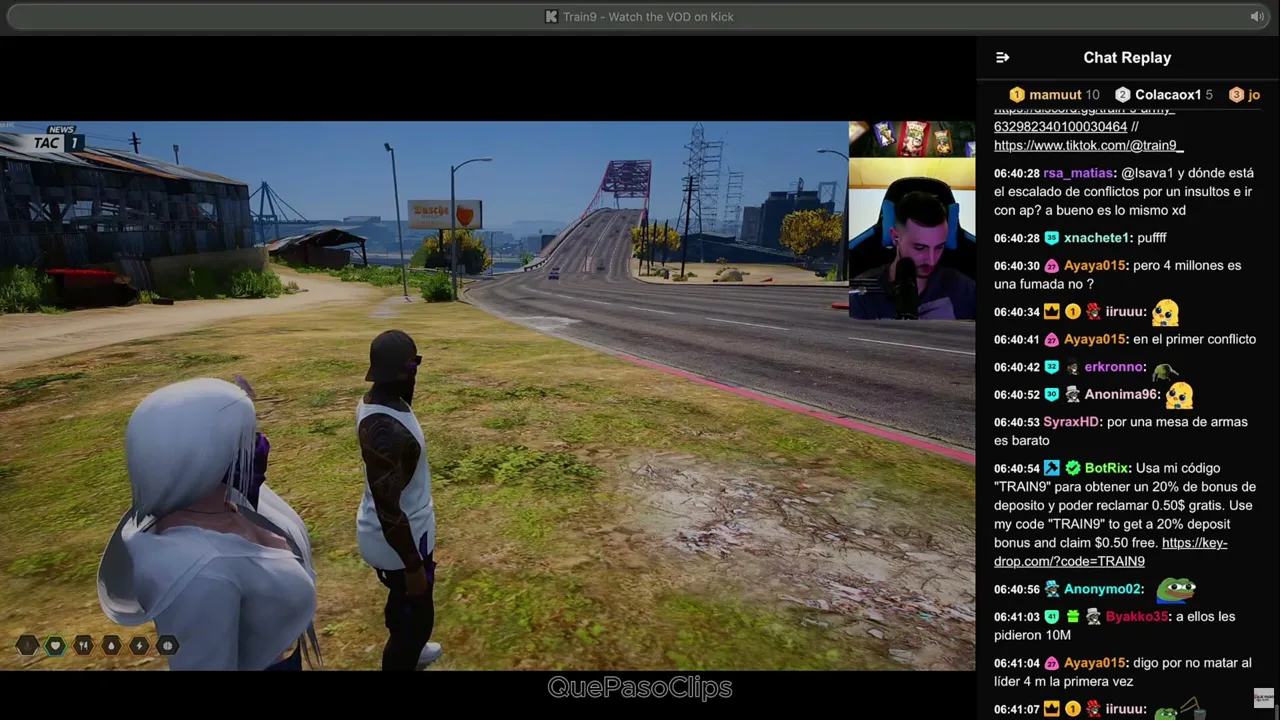Click the subscriber badge next to erkronno

pyautogui.click(x=1051, y=368)
